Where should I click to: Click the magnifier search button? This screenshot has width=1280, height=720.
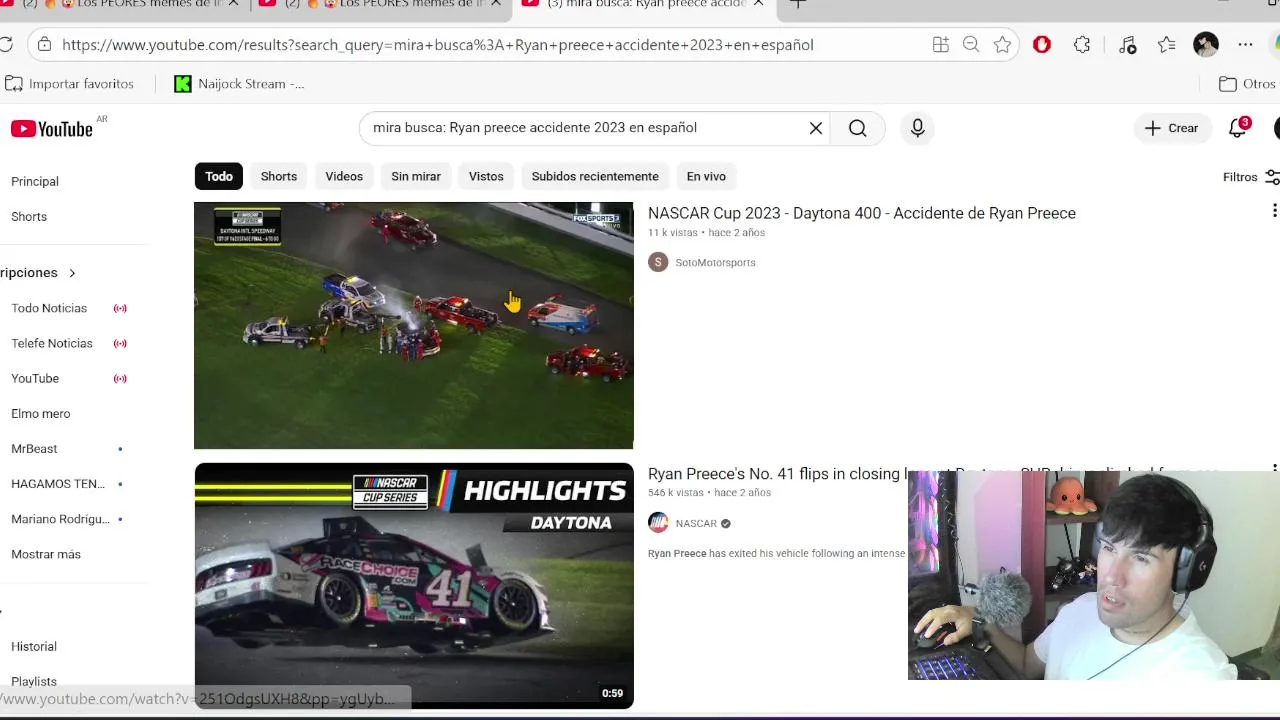click(857, 128)
